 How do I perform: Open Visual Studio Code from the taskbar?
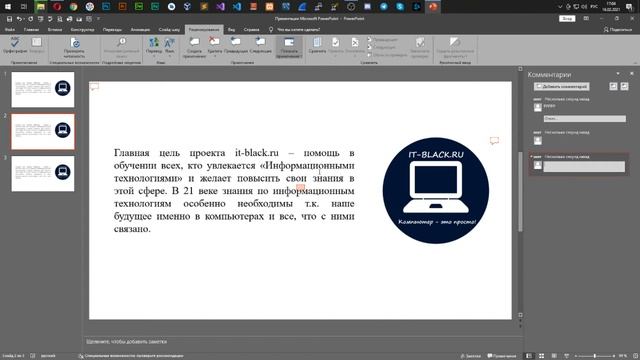coord(237,7)
